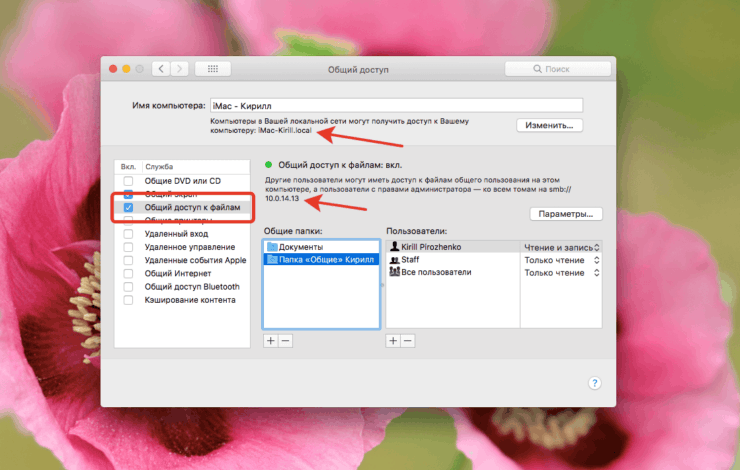Screen dimensions: 740x470
Task: Click the back navigation arrow
Action: tap(159, 69)
